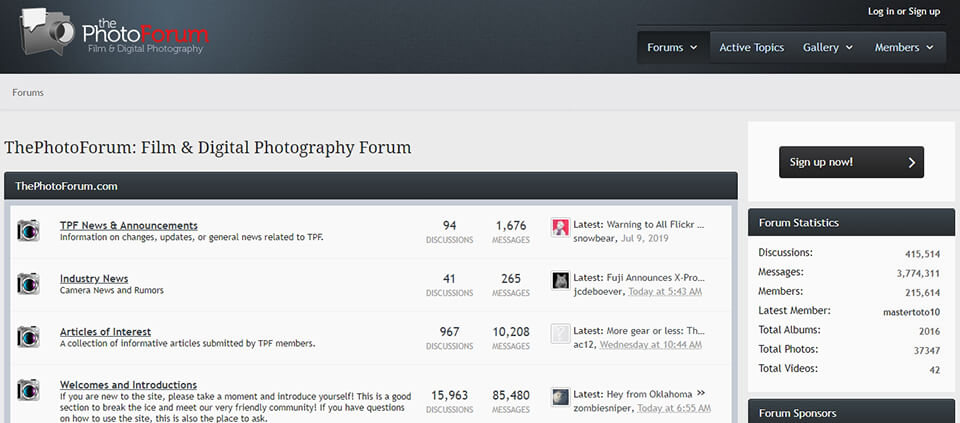Open jcdeboever's profile link

[x=599, y=291]
